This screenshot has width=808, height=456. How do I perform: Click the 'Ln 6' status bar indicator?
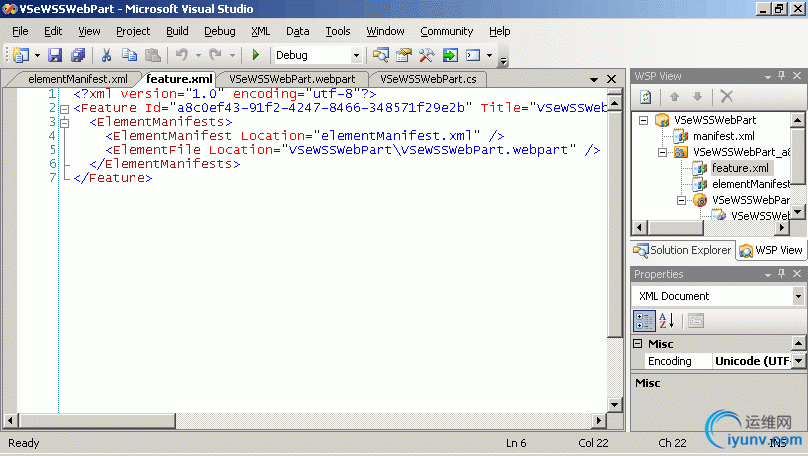tap(516, 443)
